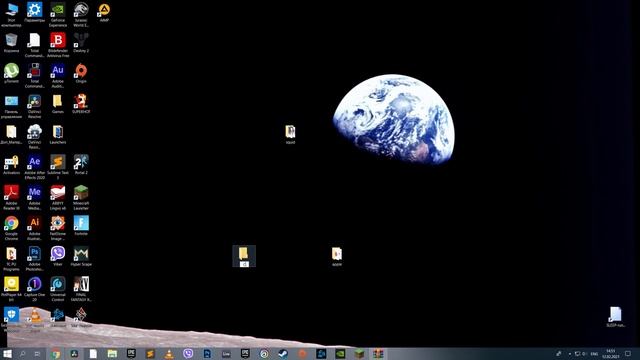
Task: Open FastStone Image Viewer shortcut
Action: [x=58, y=228]
